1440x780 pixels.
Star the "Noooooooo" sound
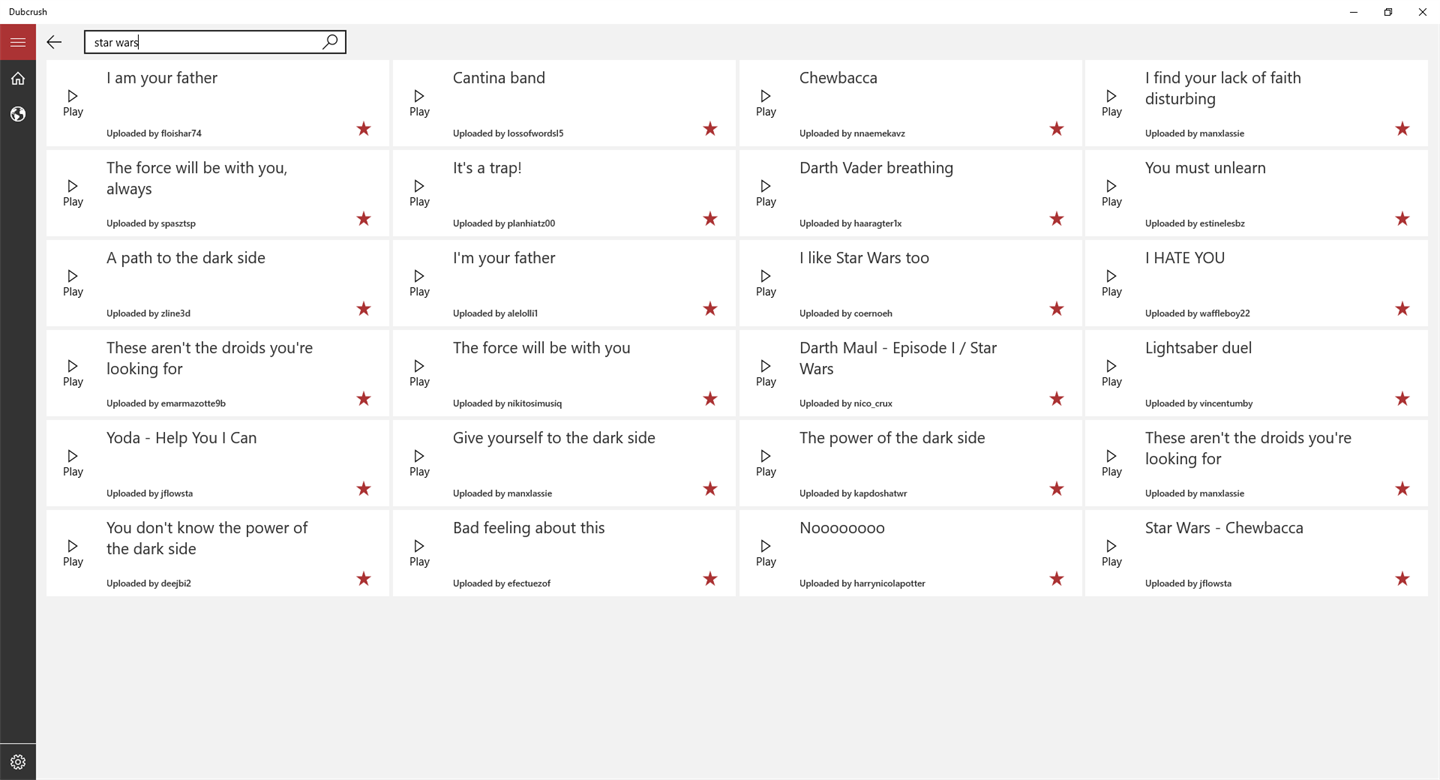point(1056,579)
